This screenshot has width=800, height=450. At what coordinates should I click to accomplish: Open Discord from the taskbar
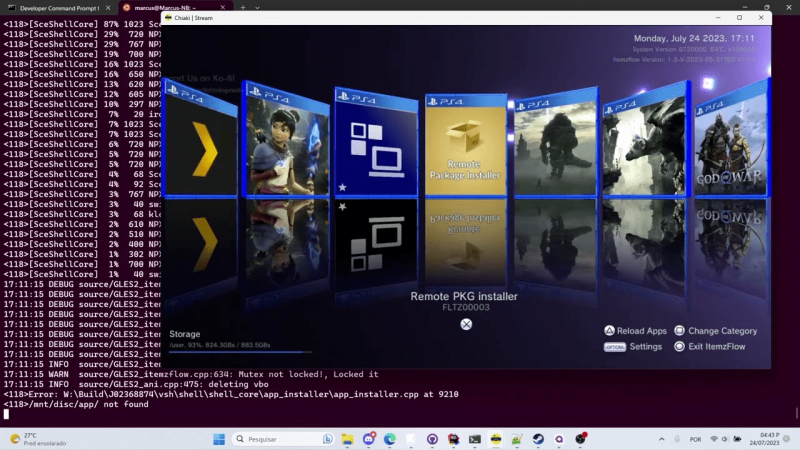tap(369, 439)
